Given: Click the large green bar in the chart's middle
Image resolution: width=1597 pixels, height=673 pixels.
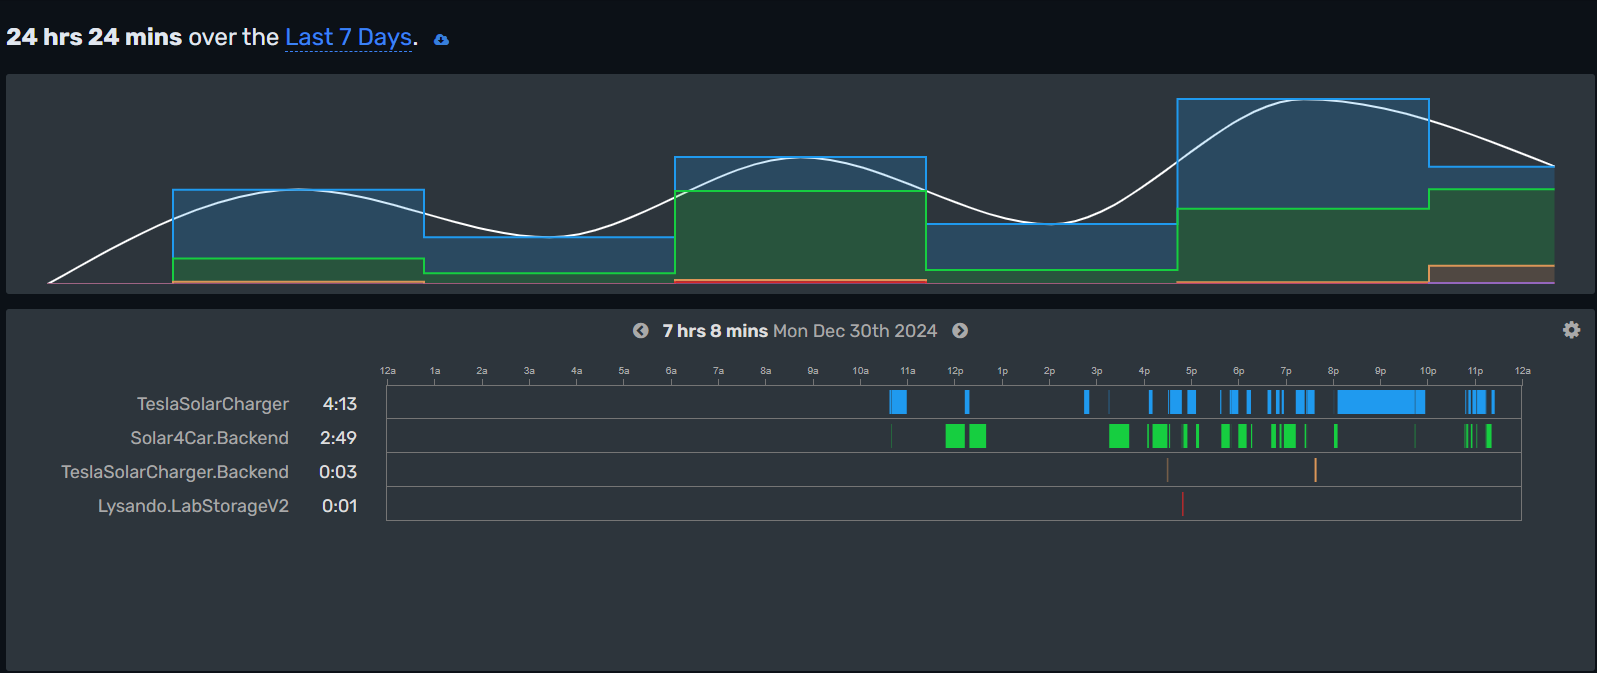Looking at the screenshot, I should pyautogui.click(x=800, y=235).
